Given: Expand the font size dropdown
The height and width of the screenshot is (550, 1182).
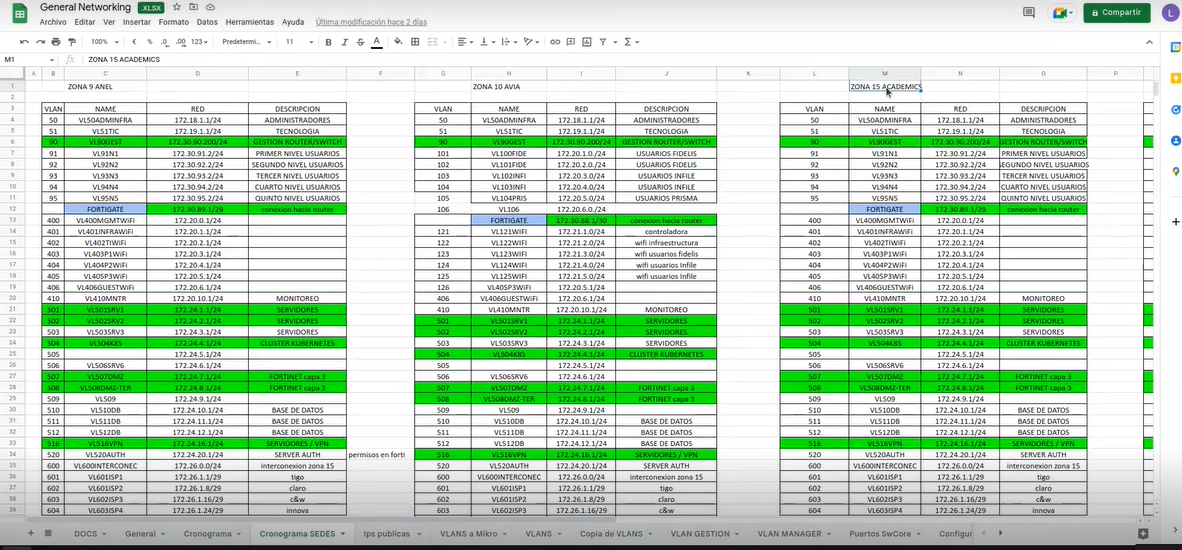Looking at the screenshot, I should 295,42.
